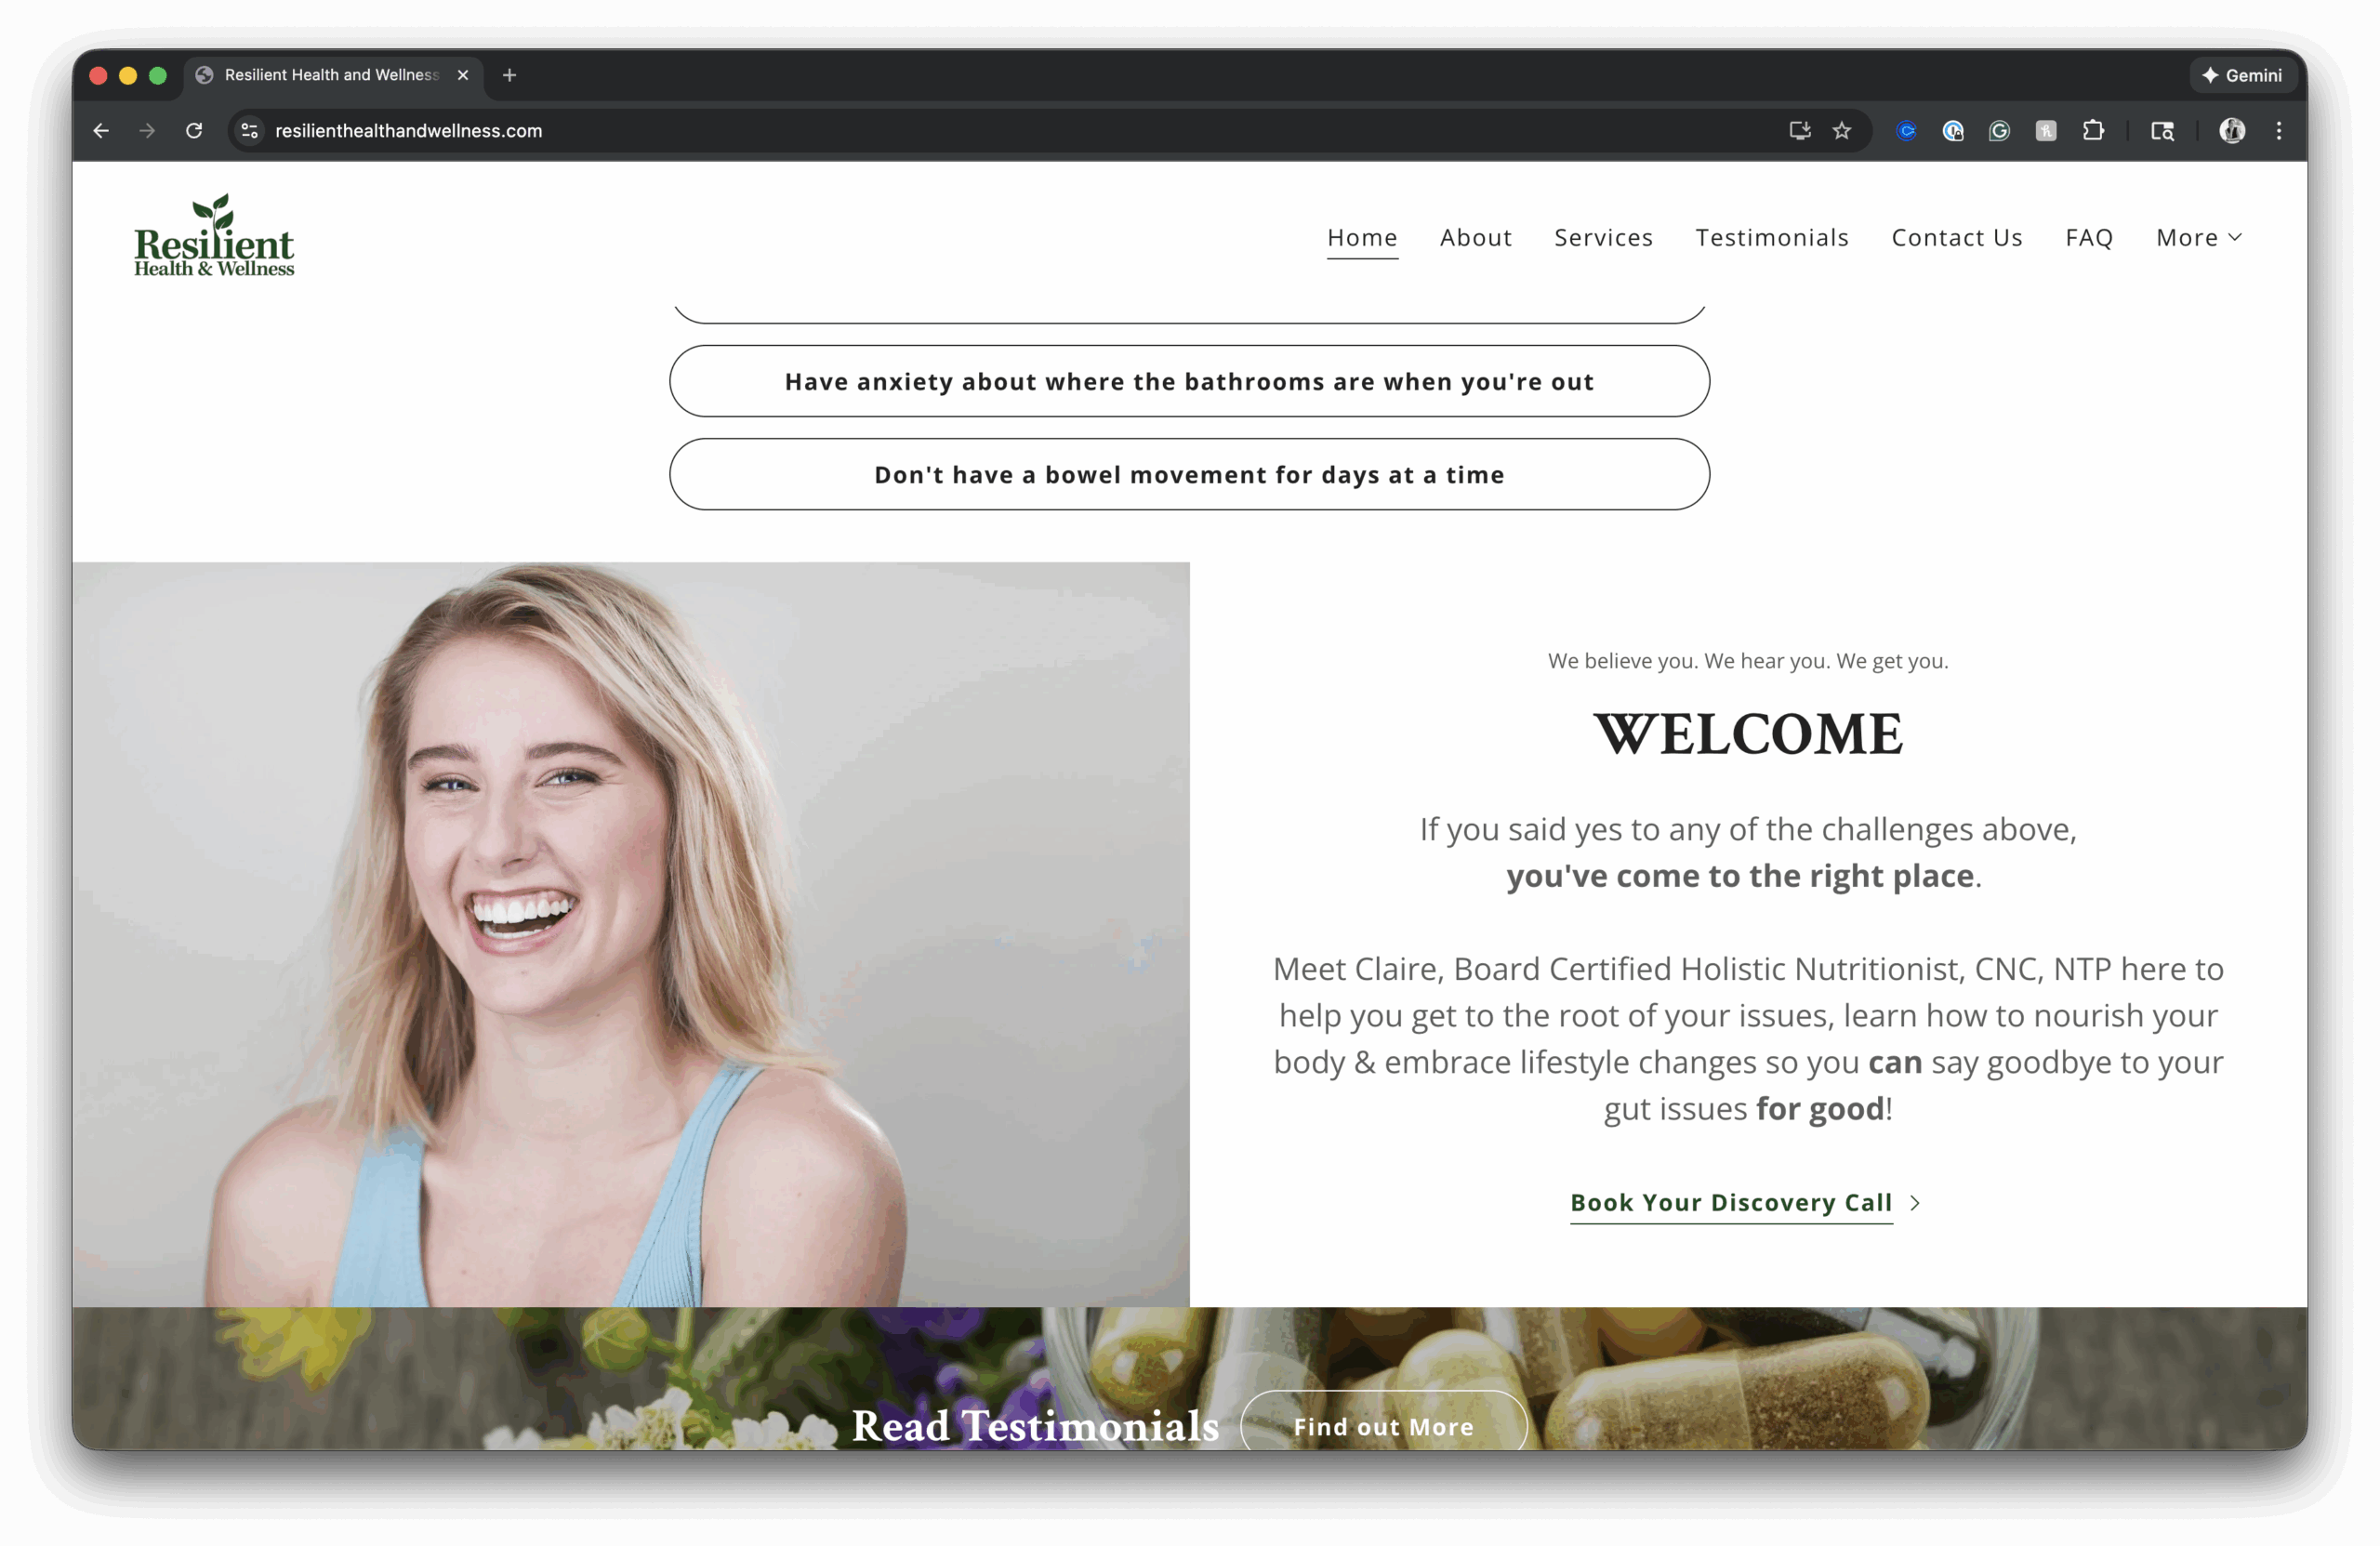Bookmark the page with the star icon
2380x1546 pixels.
[1842, 131]
